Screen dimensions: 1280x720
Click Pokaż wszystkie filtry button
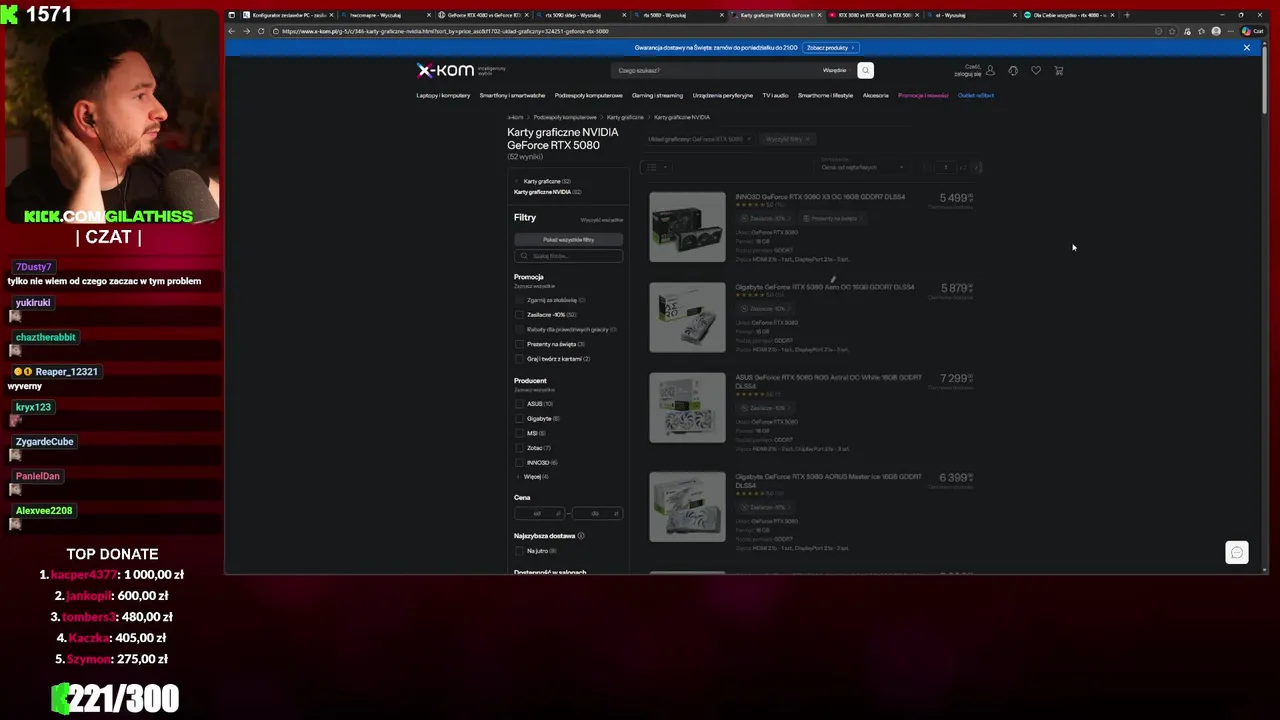pos(568,240)
